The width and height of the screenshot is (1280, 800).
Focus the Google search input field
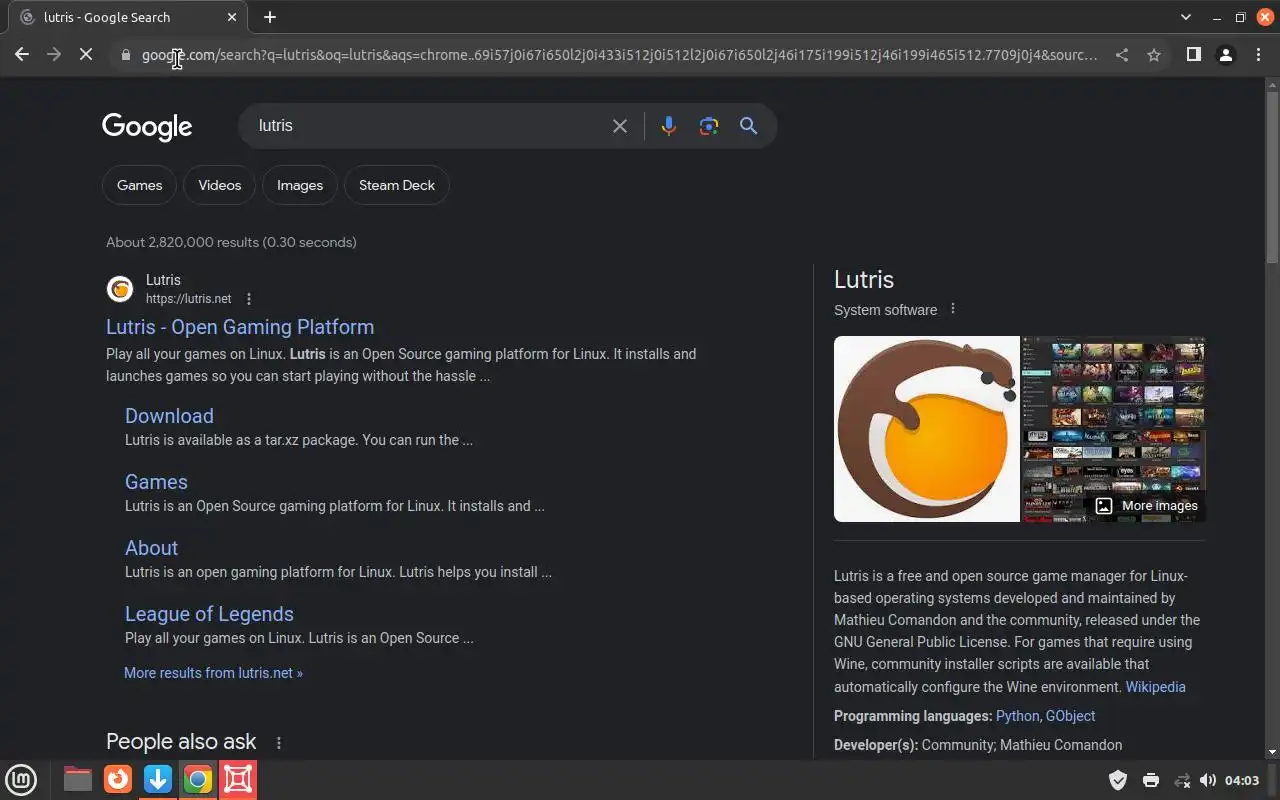click(x=428, y=126)
